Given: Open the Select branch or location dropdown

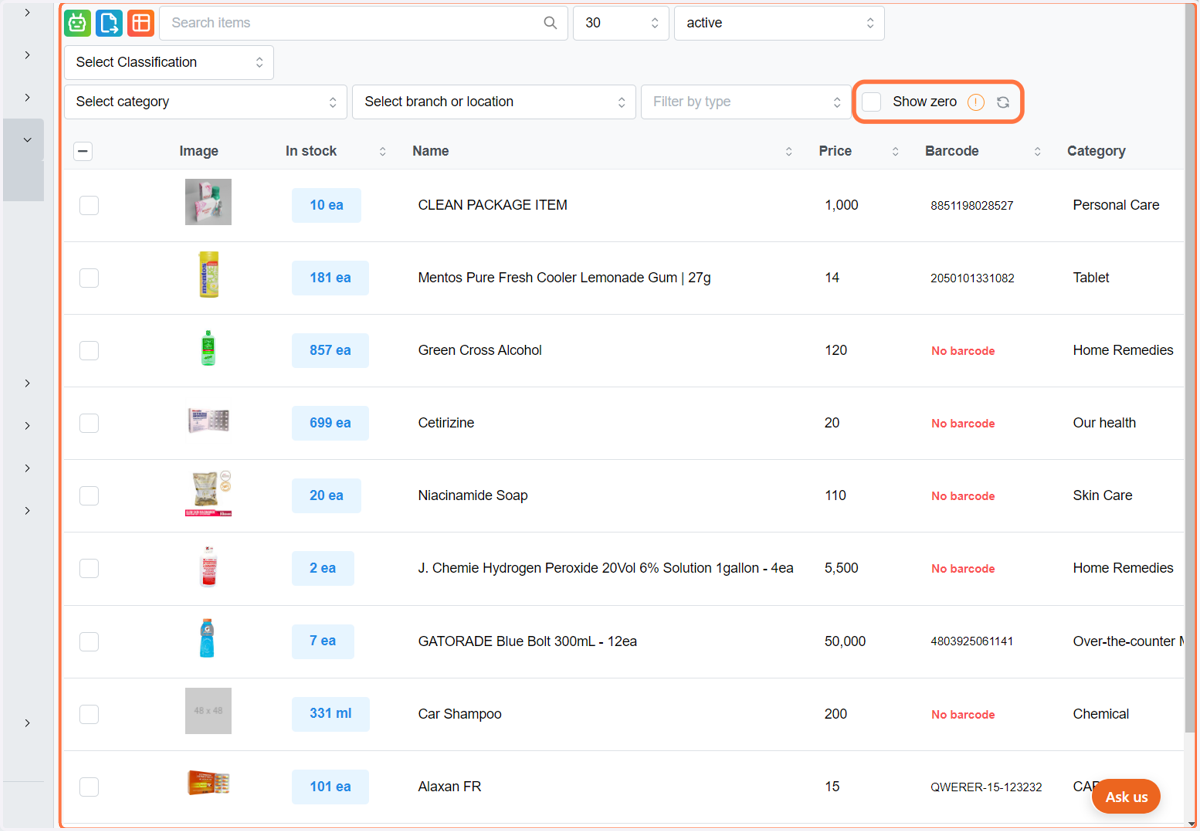Looking at the screenshot, I should click(x=494, y=102).
